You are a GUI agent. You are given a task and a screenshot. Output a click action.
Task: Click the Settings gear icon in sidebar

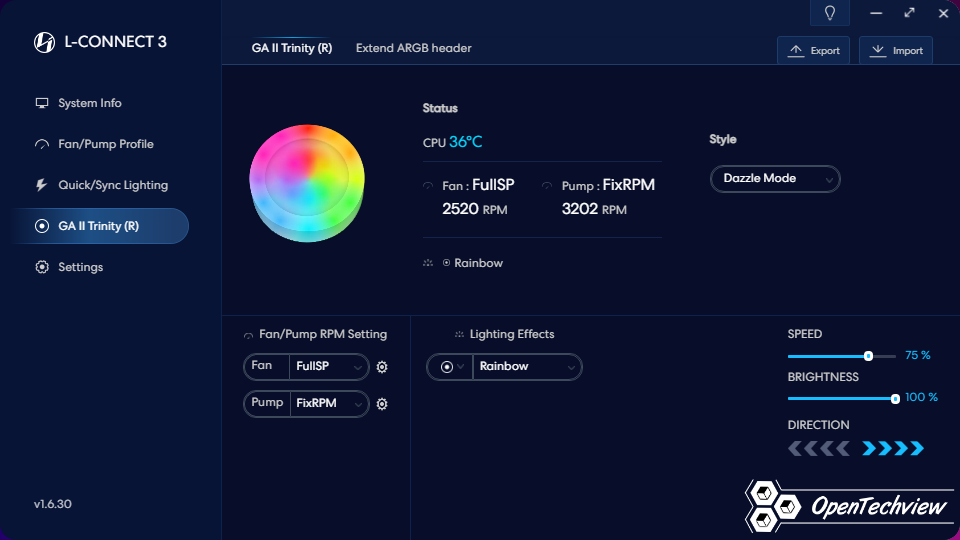pos(42,267)
